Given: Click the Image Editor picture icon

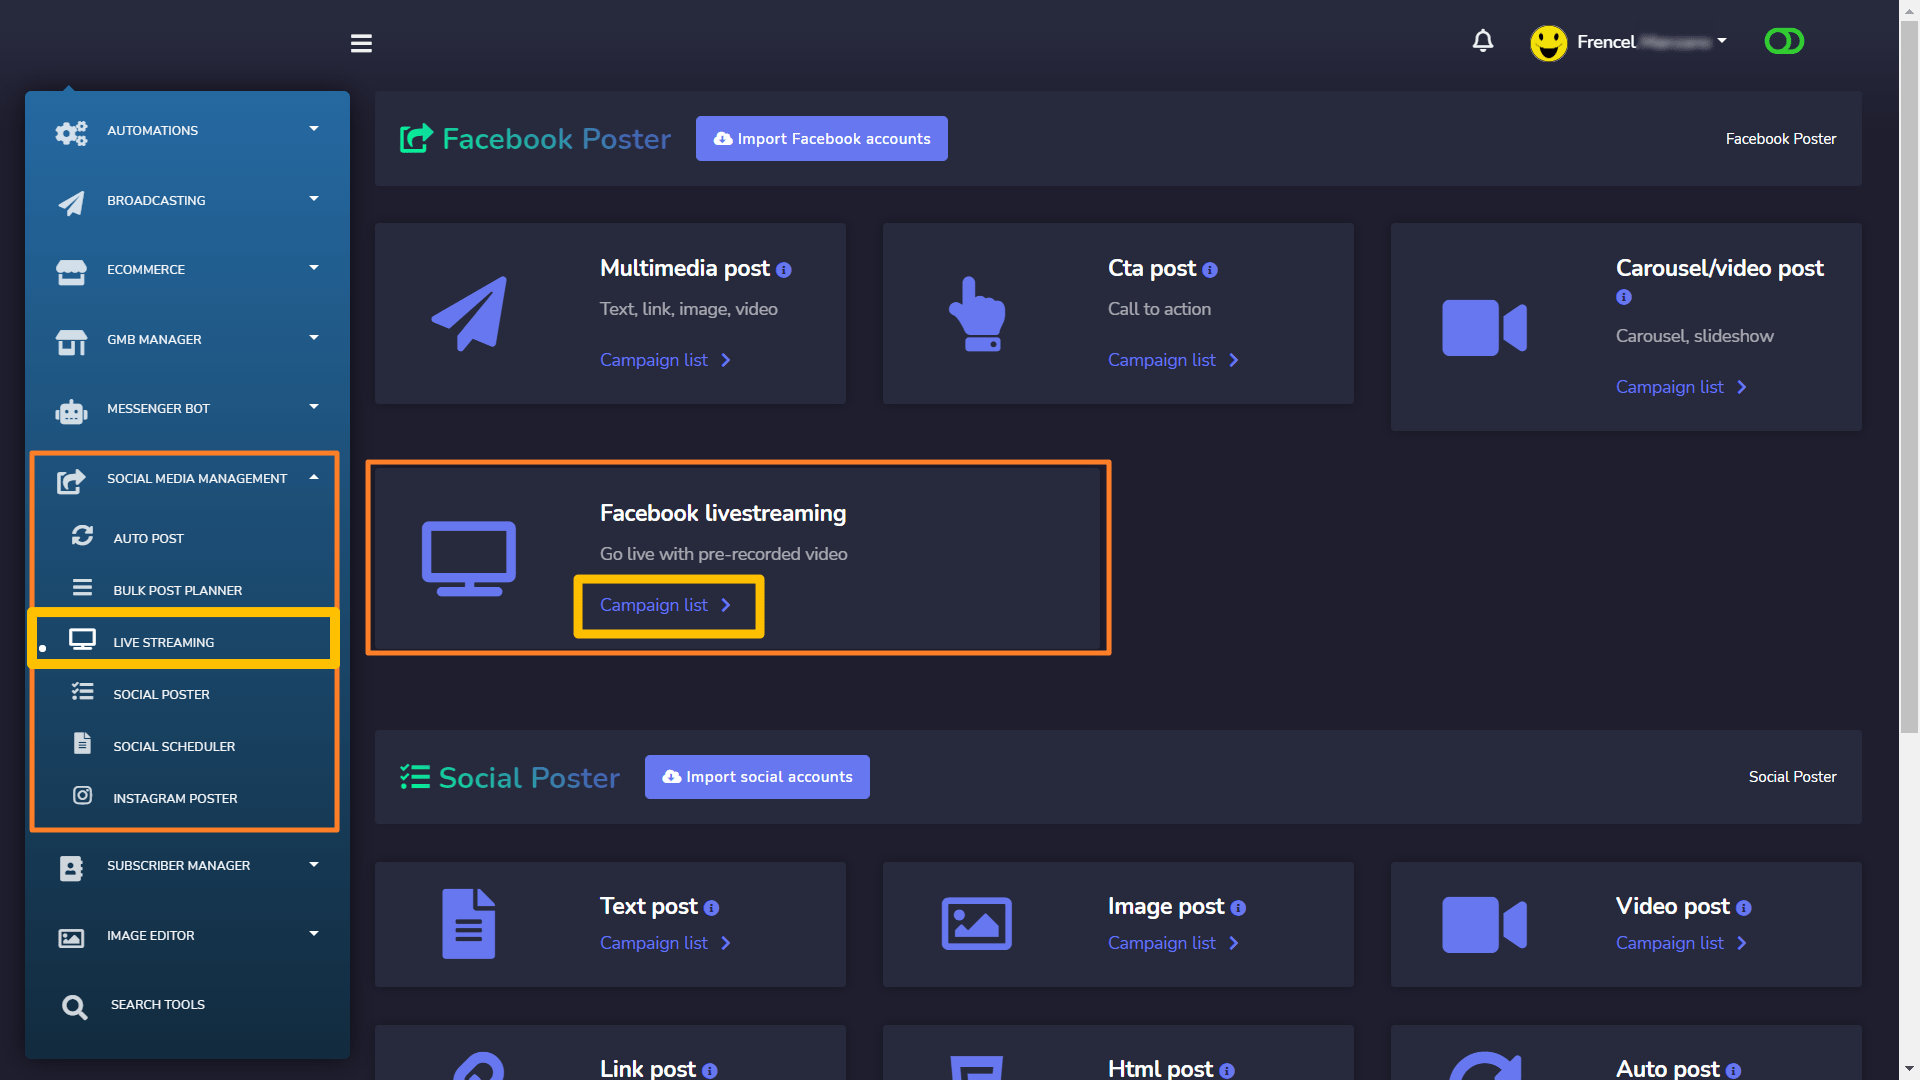Looking at the screenshot, I should 71,938.
